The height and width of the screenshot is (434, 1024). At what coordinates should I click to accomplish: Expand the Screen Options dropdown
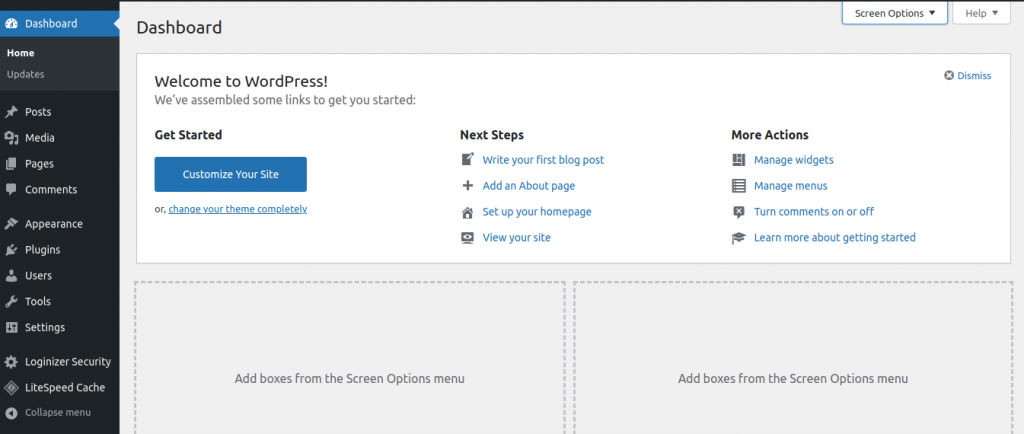tap(895, 13)
